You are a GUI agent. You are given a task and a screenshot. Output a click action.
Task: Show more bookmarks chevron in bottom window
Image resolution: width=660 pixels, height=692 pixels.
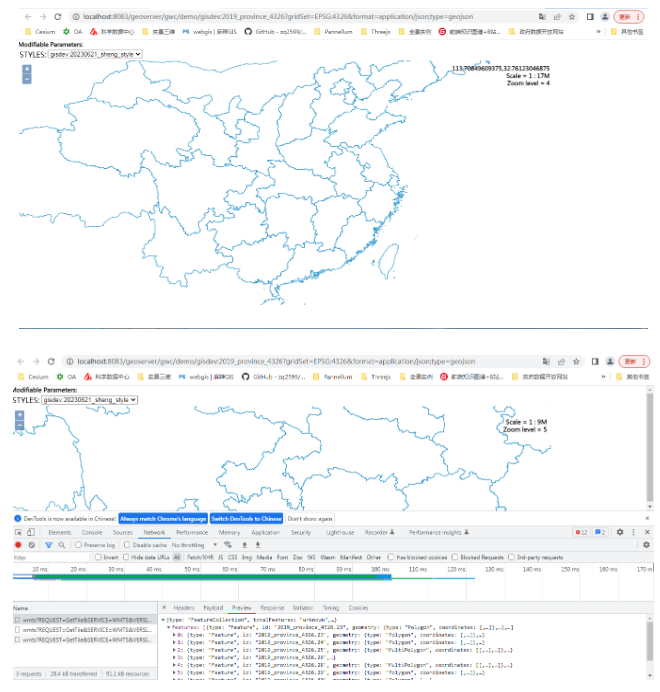click(x=603, y=377)
